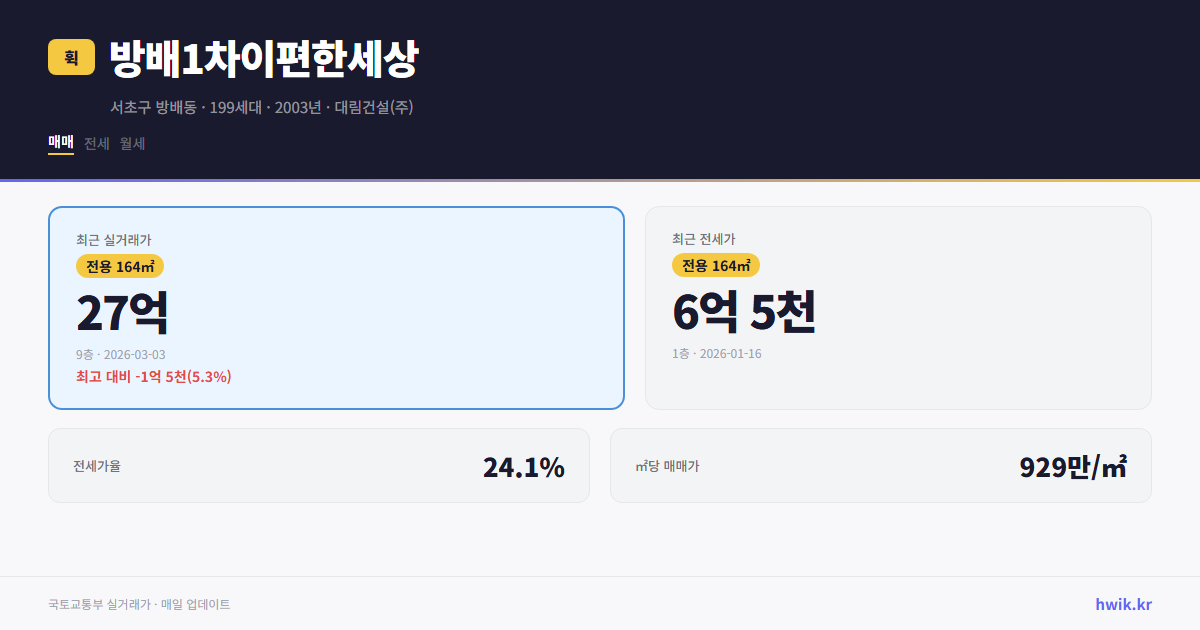Switch to the 전세 tab
Image resolution: width=1200 pixels, height=630 pixels.
coord(96,143)
